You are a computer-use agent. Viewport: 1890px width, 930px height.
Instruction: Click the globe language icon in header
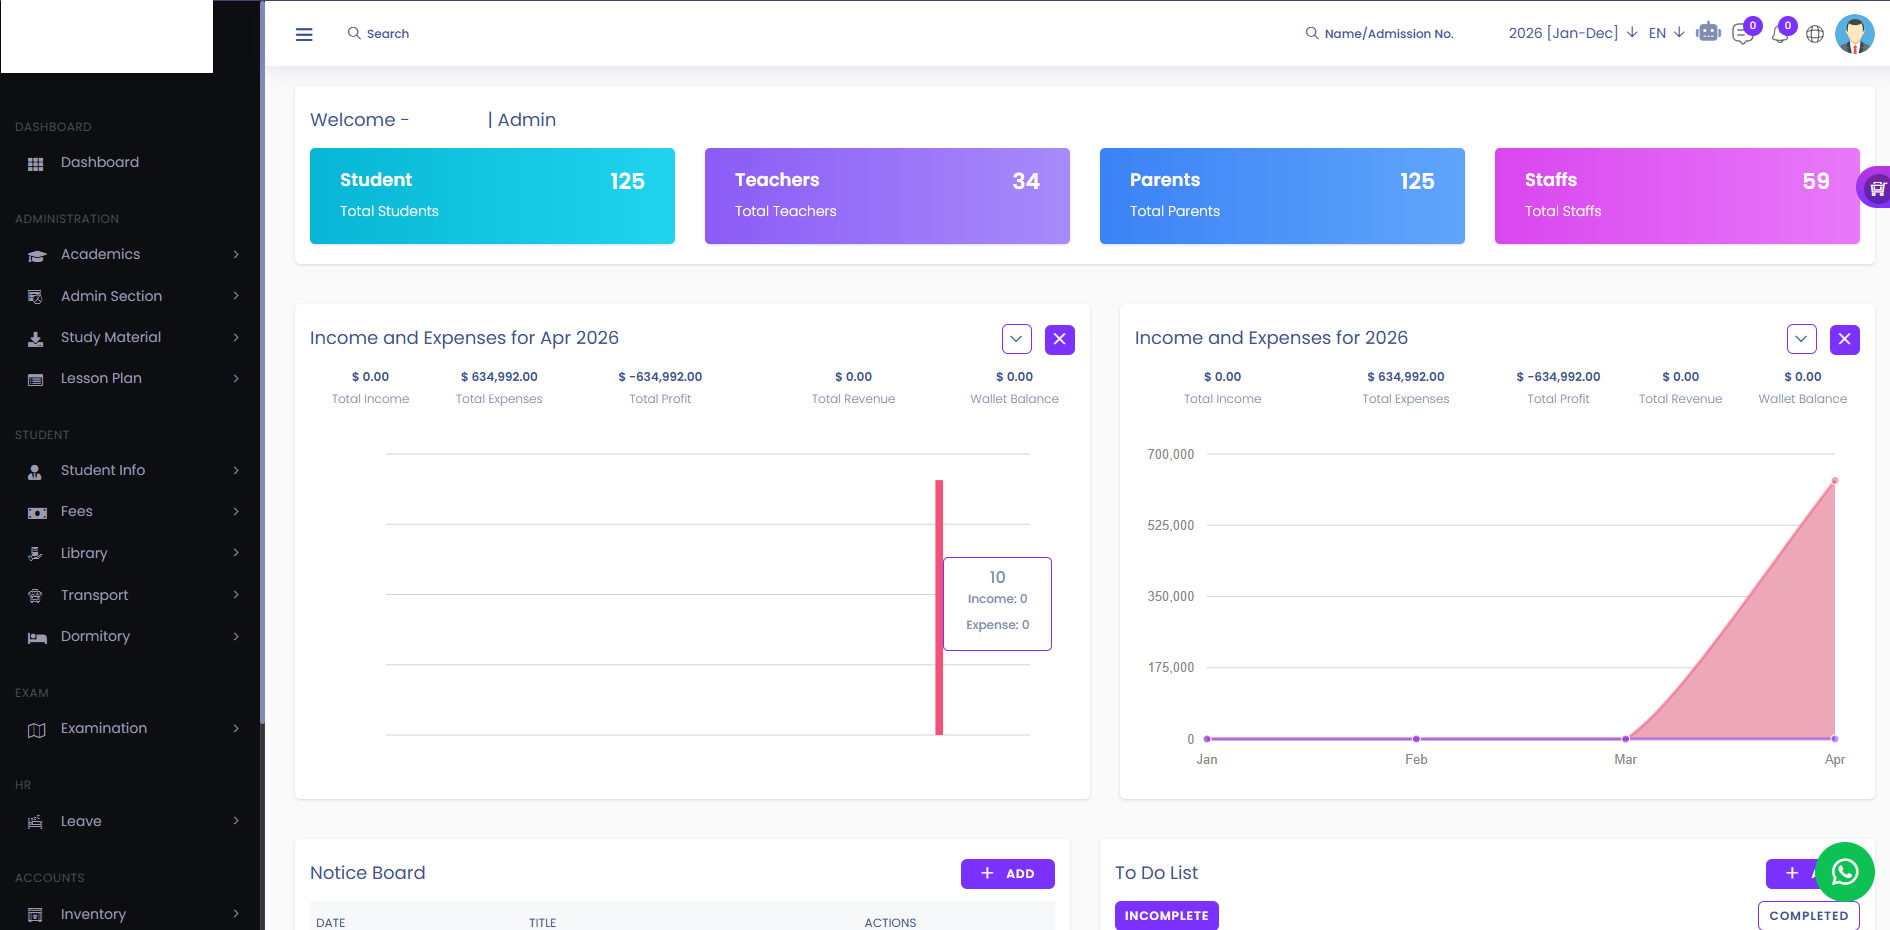point(1815,34)
